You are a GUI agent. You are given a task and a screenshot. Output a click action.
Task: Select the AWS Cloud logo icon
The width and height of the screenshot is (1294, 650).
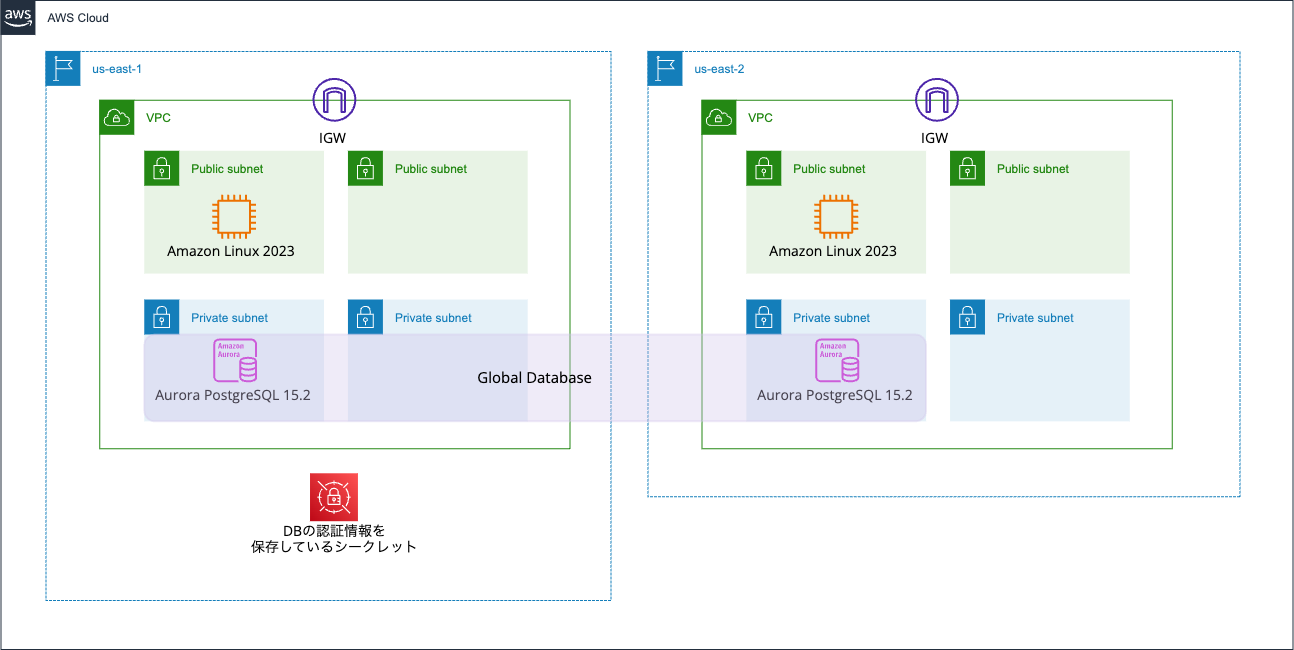coord(18,17)
